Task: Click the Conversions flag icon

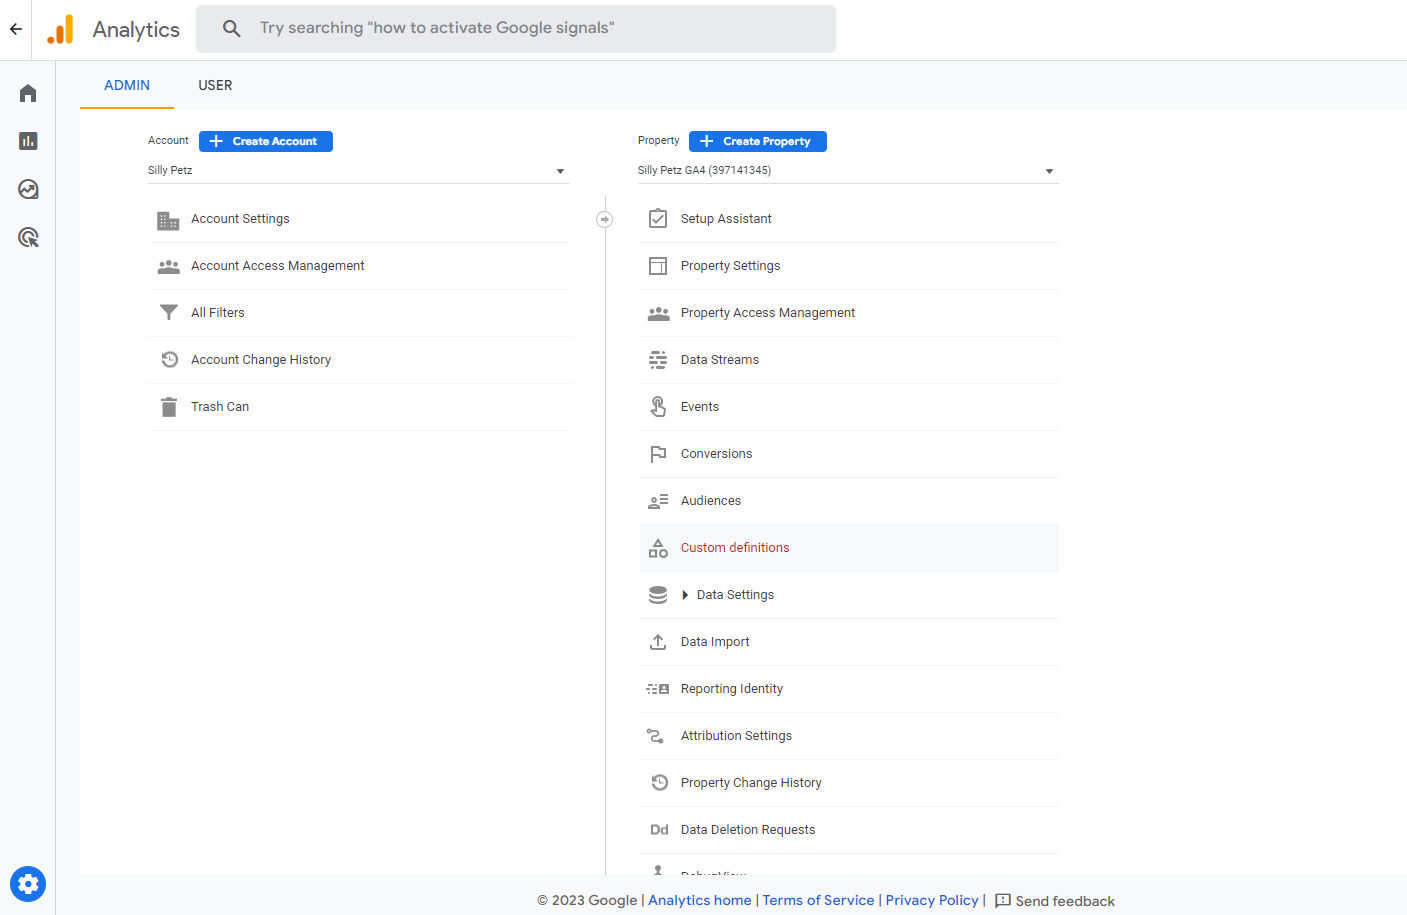Action: tap(658, 454)
